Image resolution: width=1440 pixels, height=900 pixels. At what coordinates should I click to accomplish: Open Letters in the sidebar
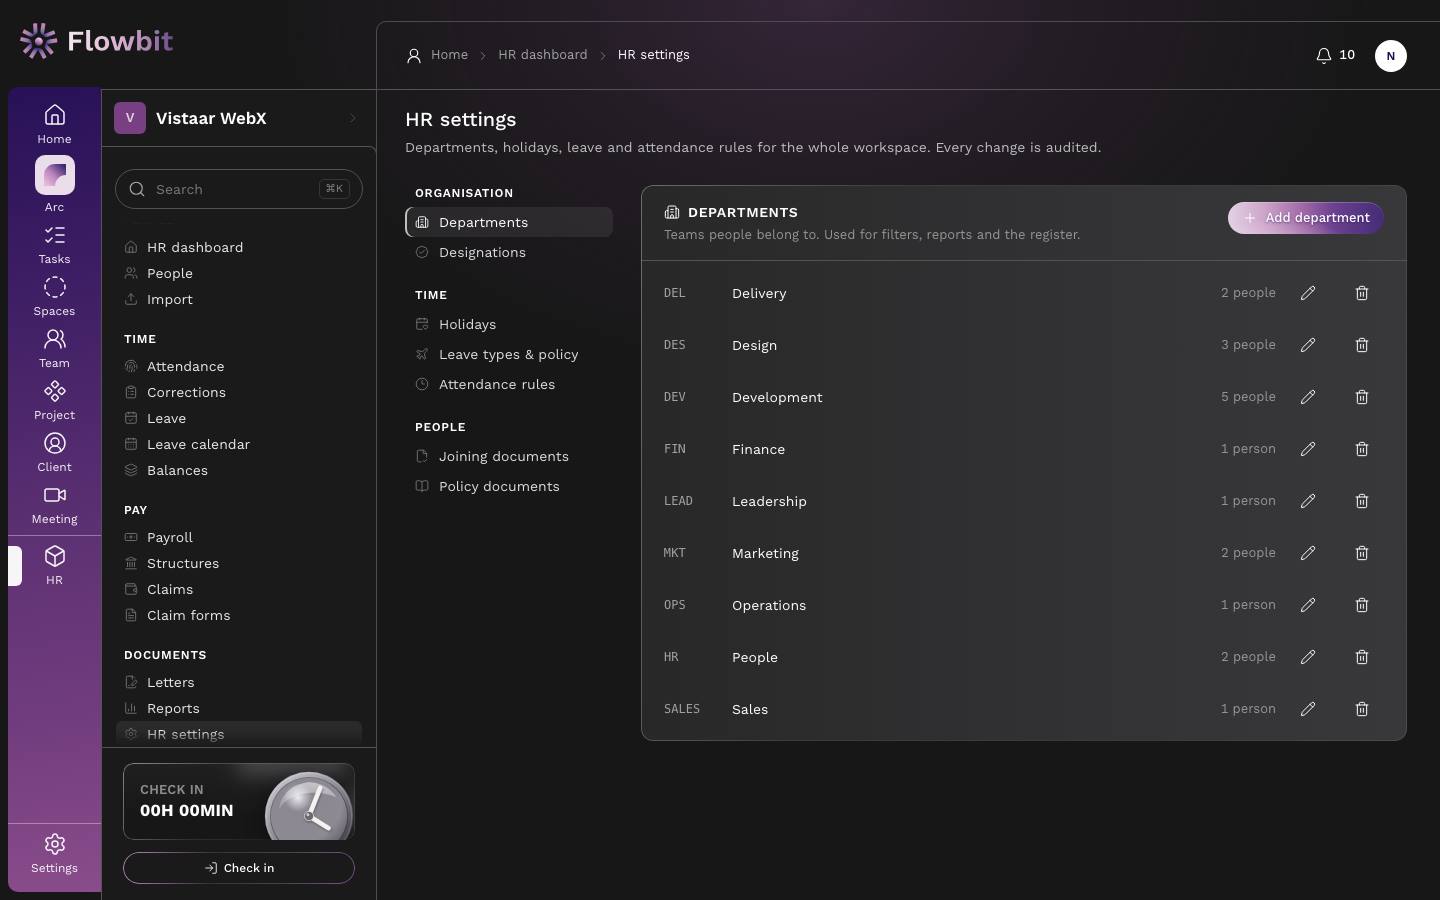239,682
